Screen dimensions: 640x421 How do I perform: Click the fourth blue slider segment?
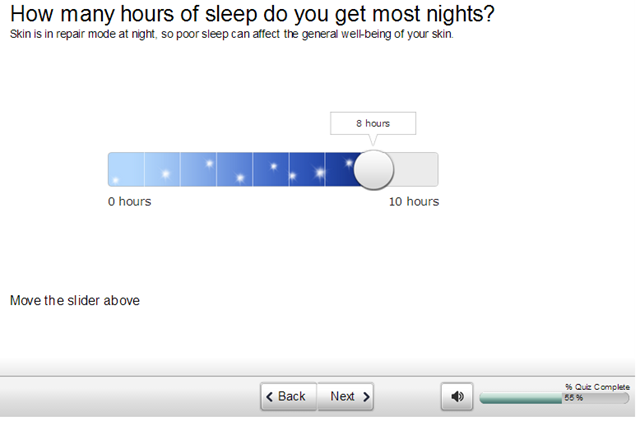point(234,170)
